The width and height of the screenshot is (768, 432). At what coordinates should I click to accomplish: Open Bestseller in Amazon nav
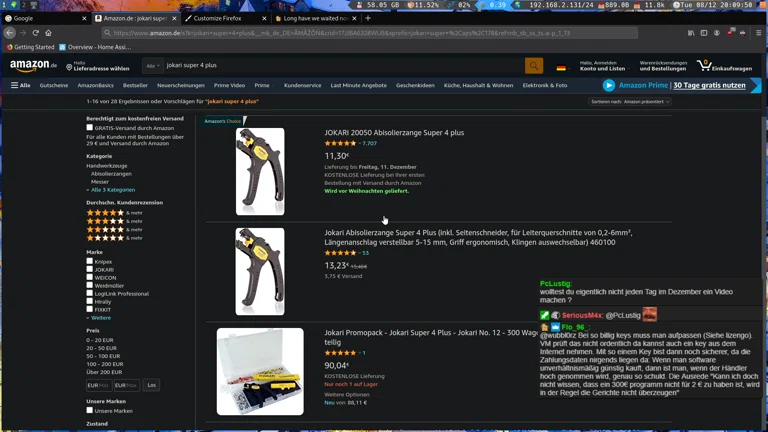tap(135, 85)
